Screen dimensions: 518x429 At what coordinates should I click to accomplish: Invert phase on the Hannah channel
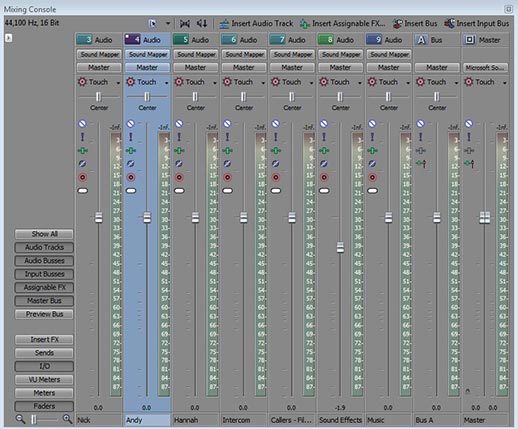click(179, 164)
